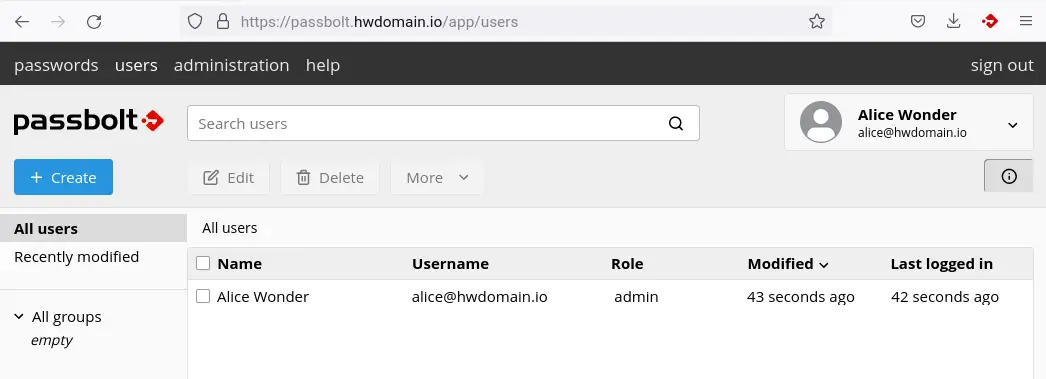The image size is (1046, 379).
Task: Click the sign out link
Action: tap(1002, 65)
